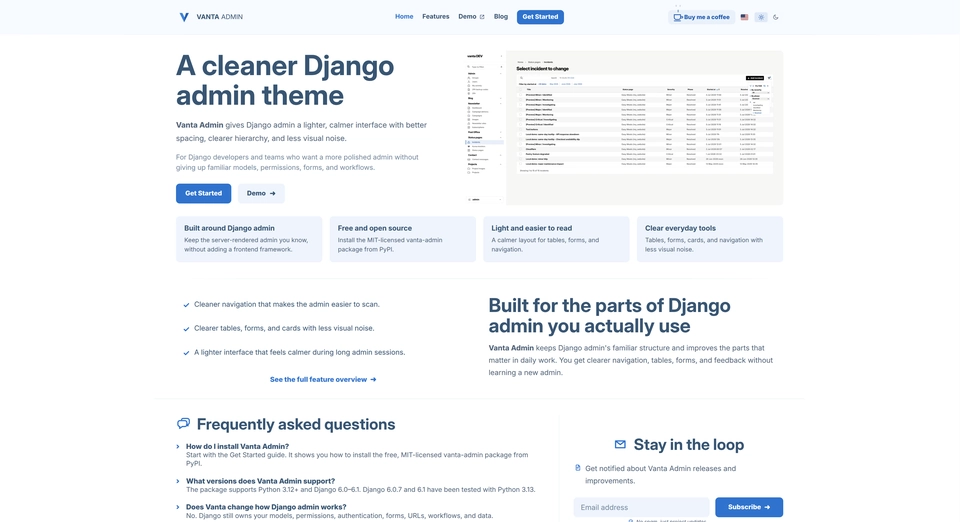Click 'Built for the parts of Django' heading
960x522 pixels.
[610, 315]
